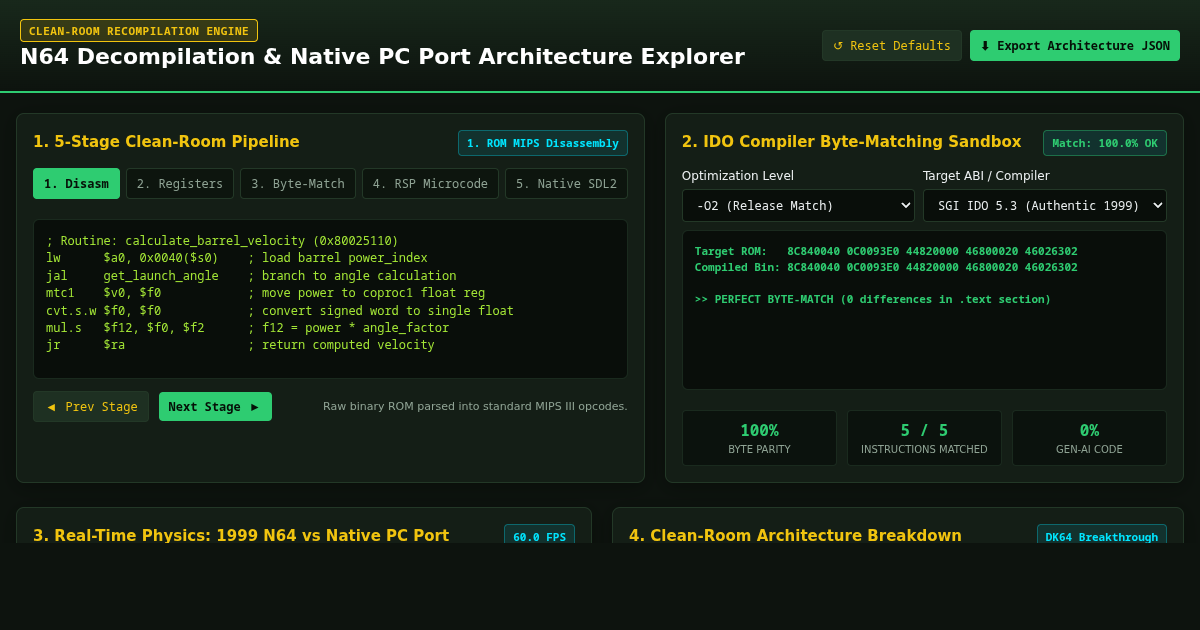Screen dimensions: 1200x630
Task: Open the Optimization Level dropdown
Action: click(x=798, y=206)
